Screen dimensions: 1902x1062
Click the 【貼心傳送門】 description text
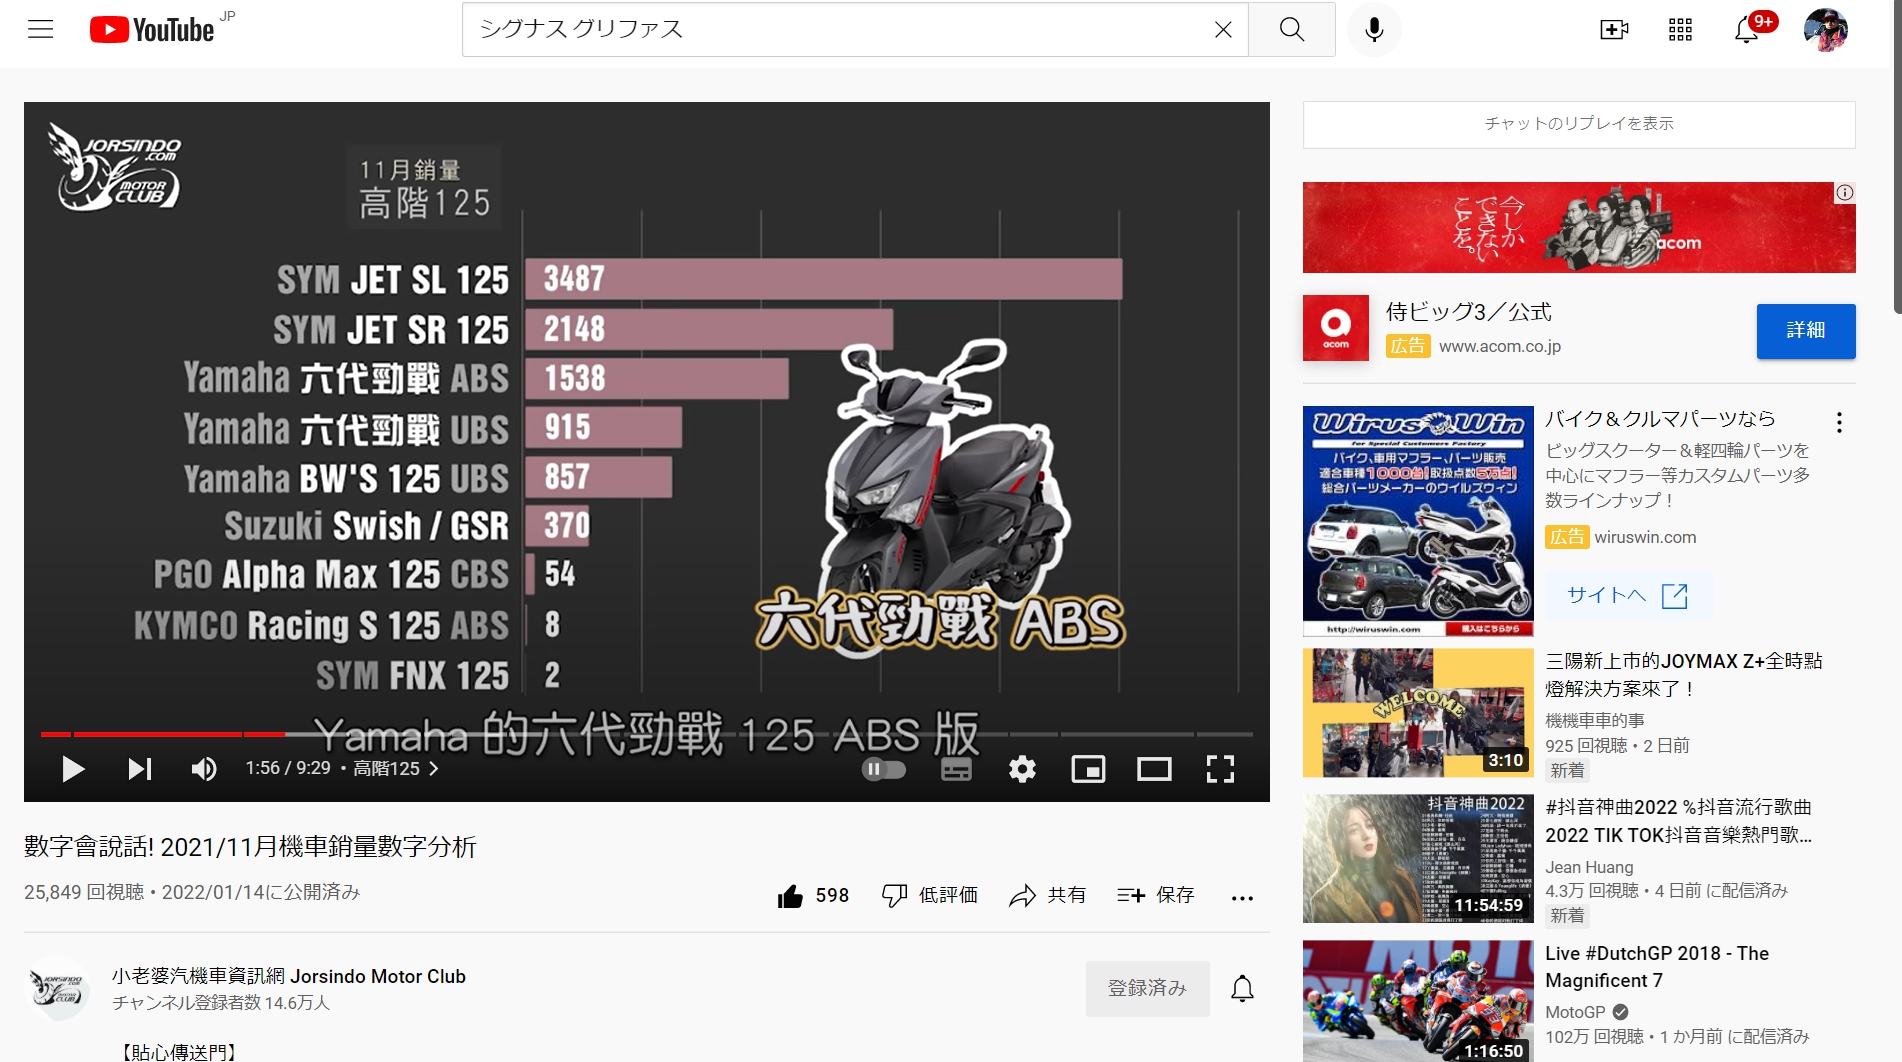tap(179, 1051)
